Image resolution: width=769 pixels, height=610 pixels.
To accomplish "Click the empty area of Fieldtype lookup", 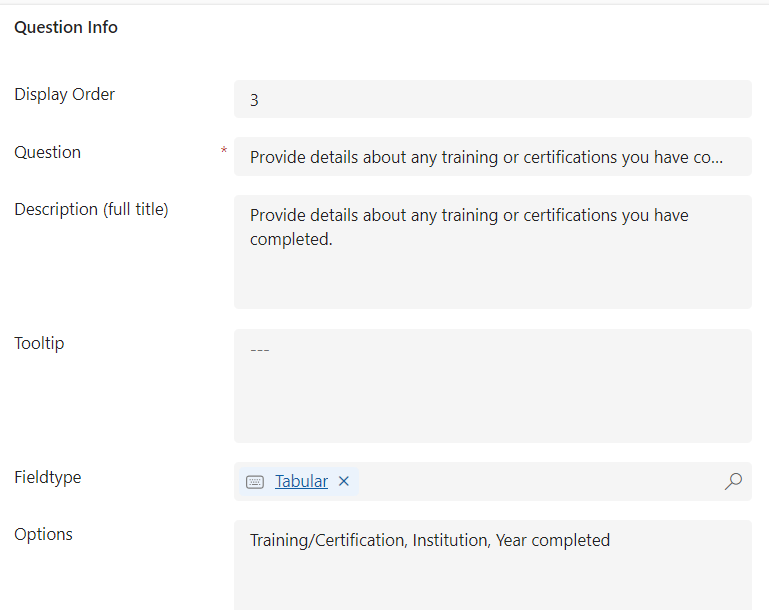I will (539, 481).
